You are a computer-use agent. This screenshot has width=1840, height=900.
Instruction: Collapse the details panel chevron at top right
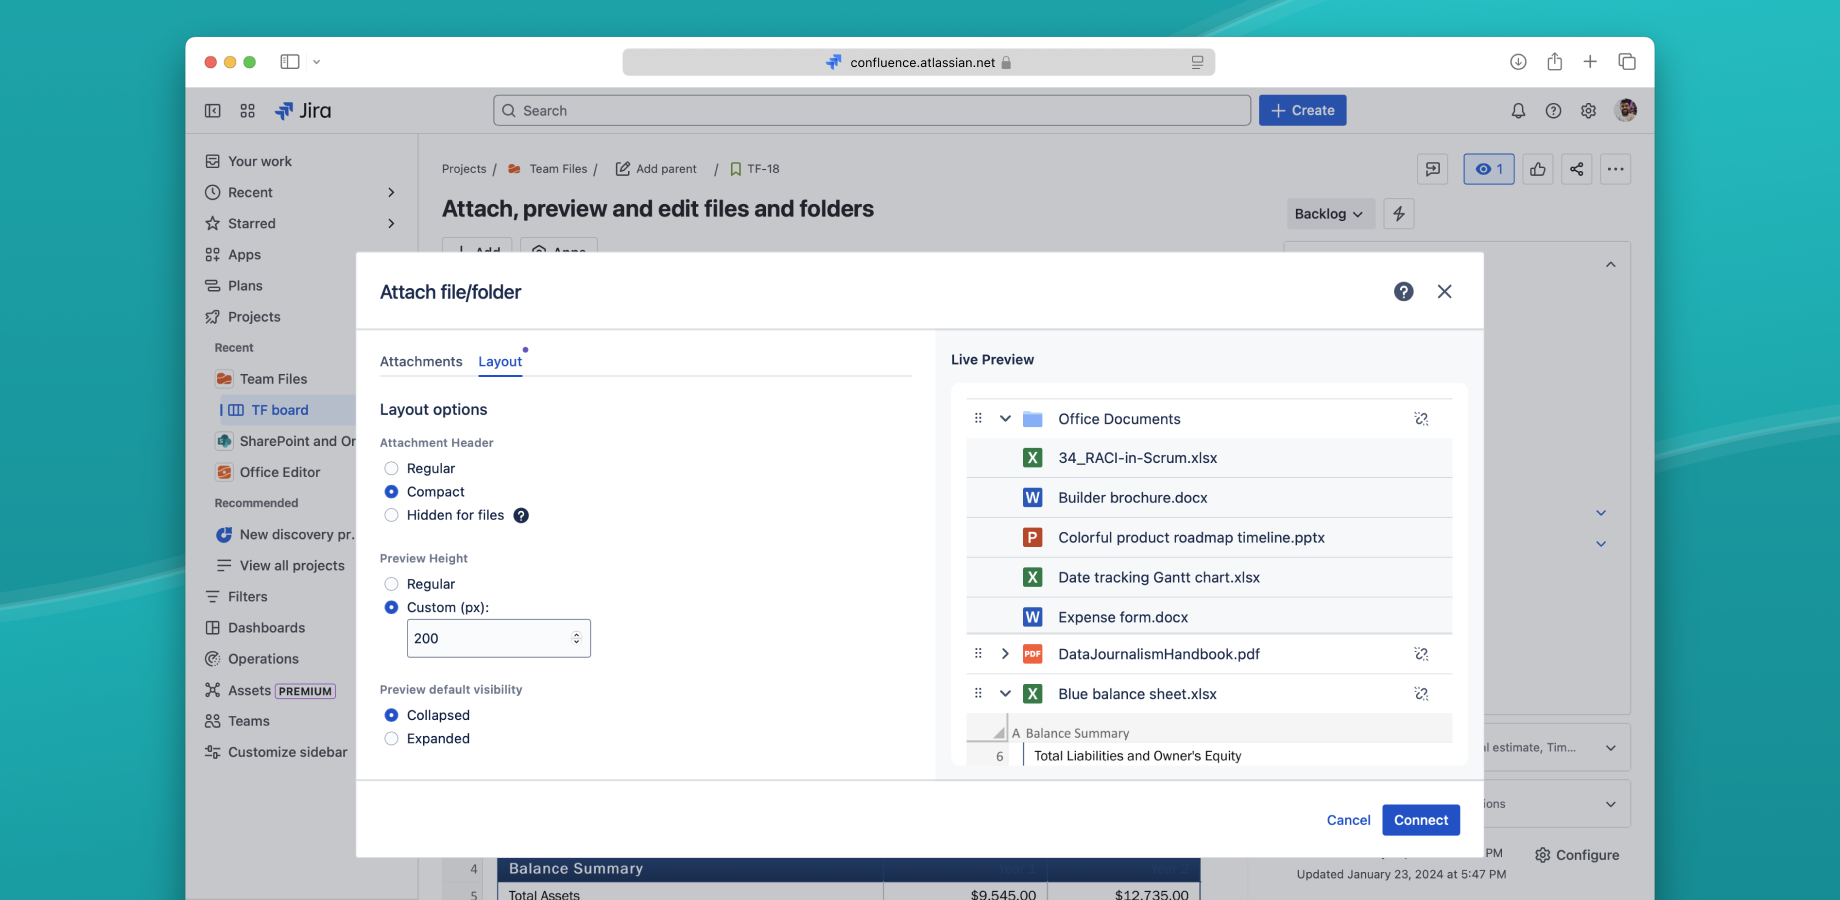tap(1610, 265)
